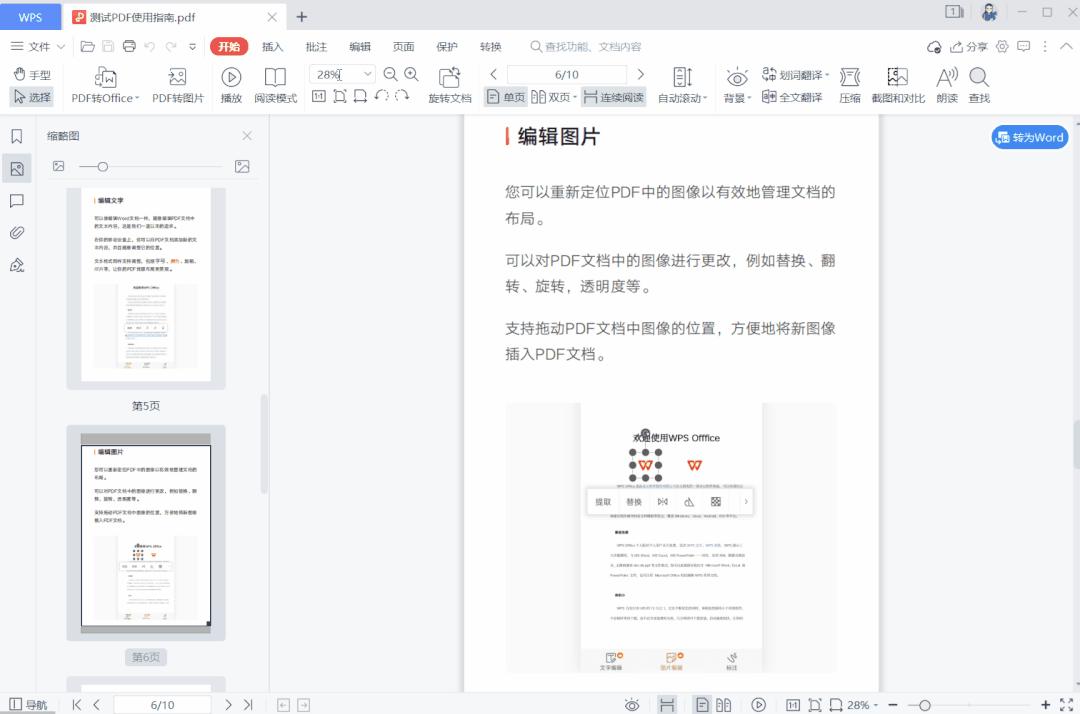Click the 转为Word floating button
Screen dimensions: 1080x714
point(1029,137)
